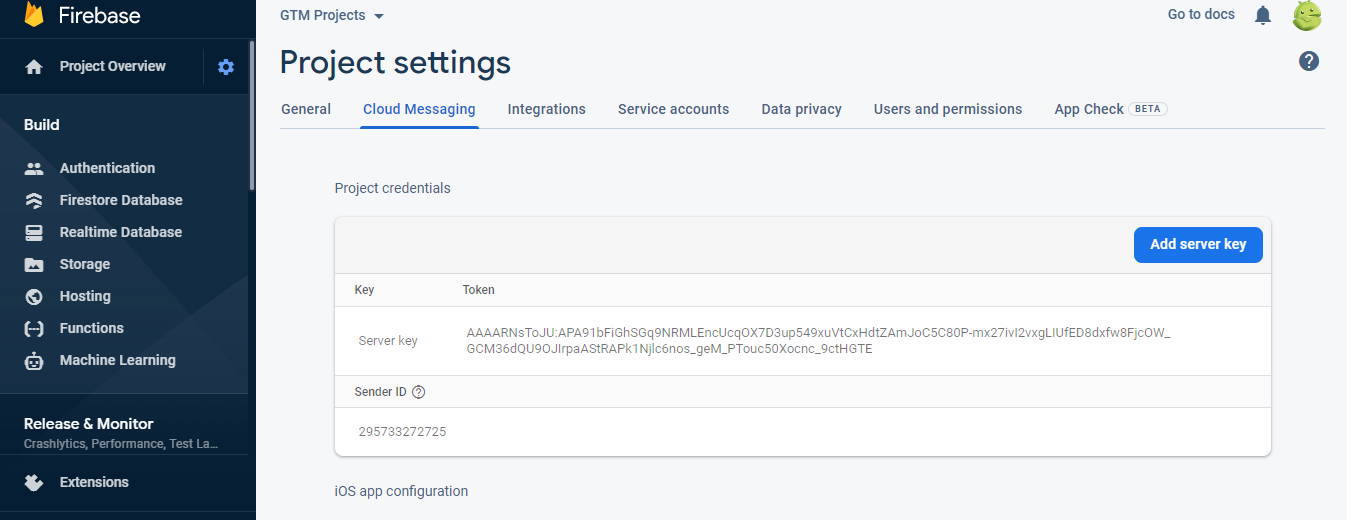This screenshot has width=1347, height=520.
Task: Click the Storage folder icon
Action: (x=34, y=264)
